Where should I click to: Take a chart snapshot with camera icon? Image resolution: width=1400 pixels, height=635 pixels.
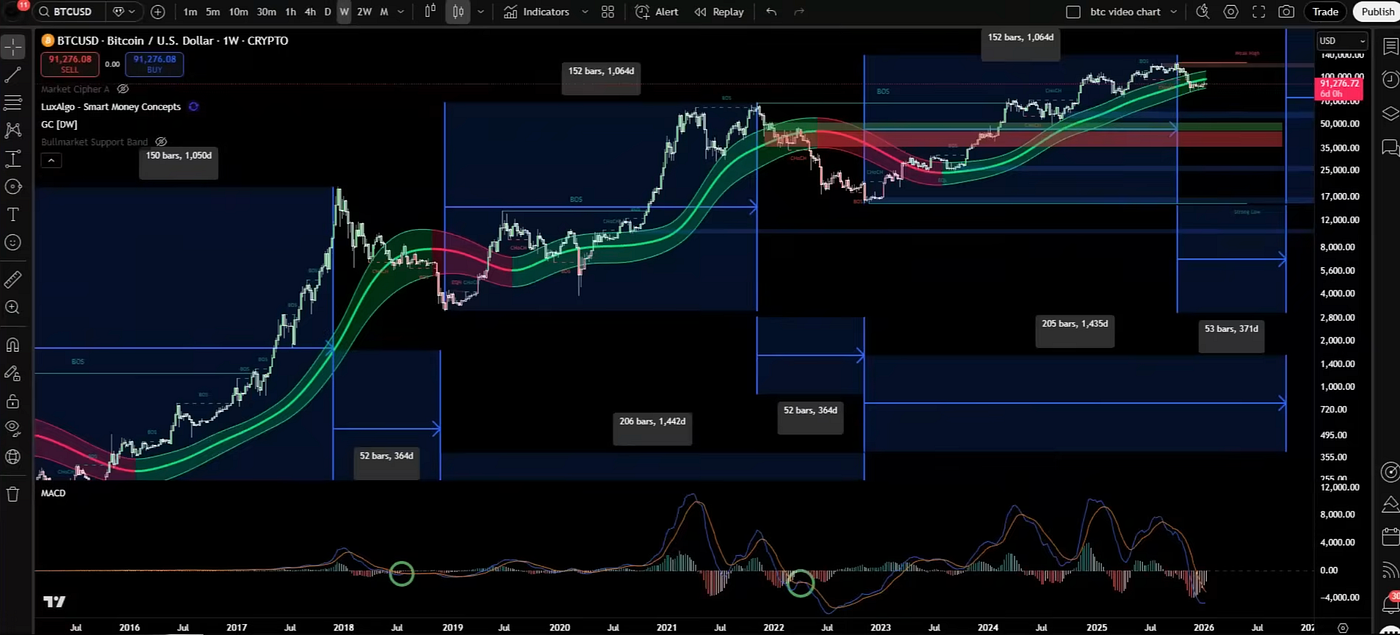tap(1286, 12)
